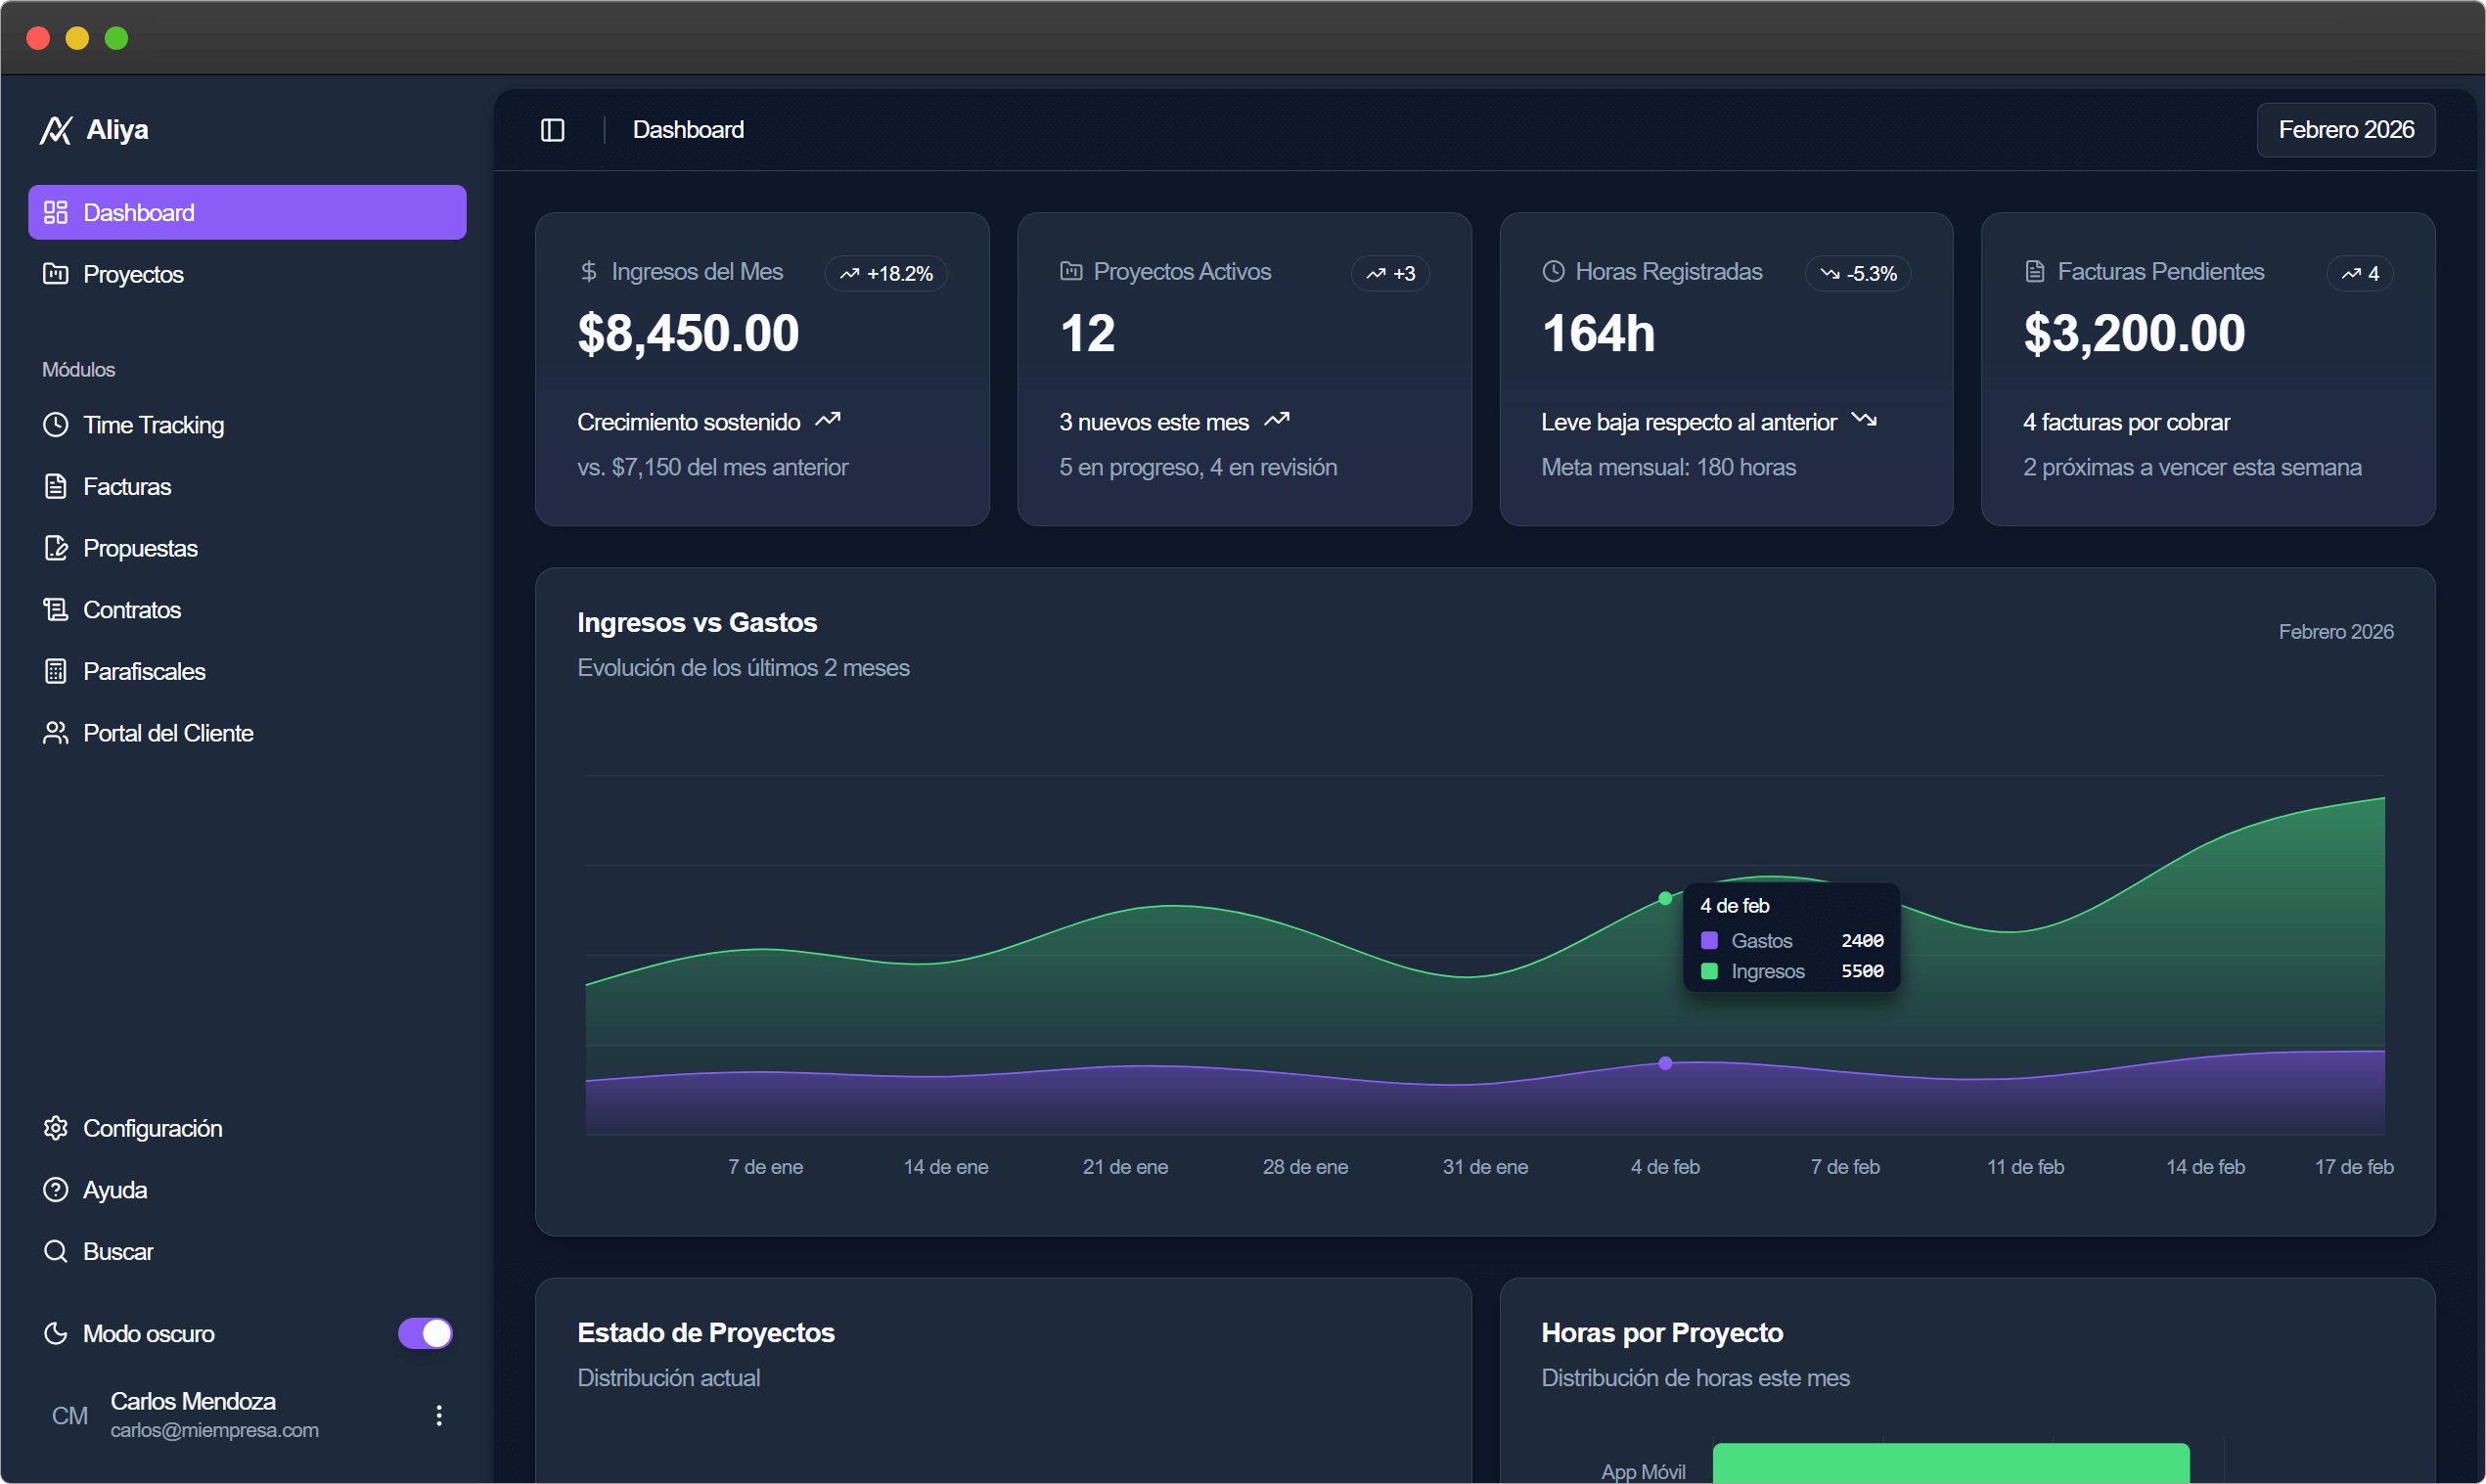Click the +18.2% trend badge on Ingresos
Viewport: 2486px width, 1484px height.
click(886, 273)
